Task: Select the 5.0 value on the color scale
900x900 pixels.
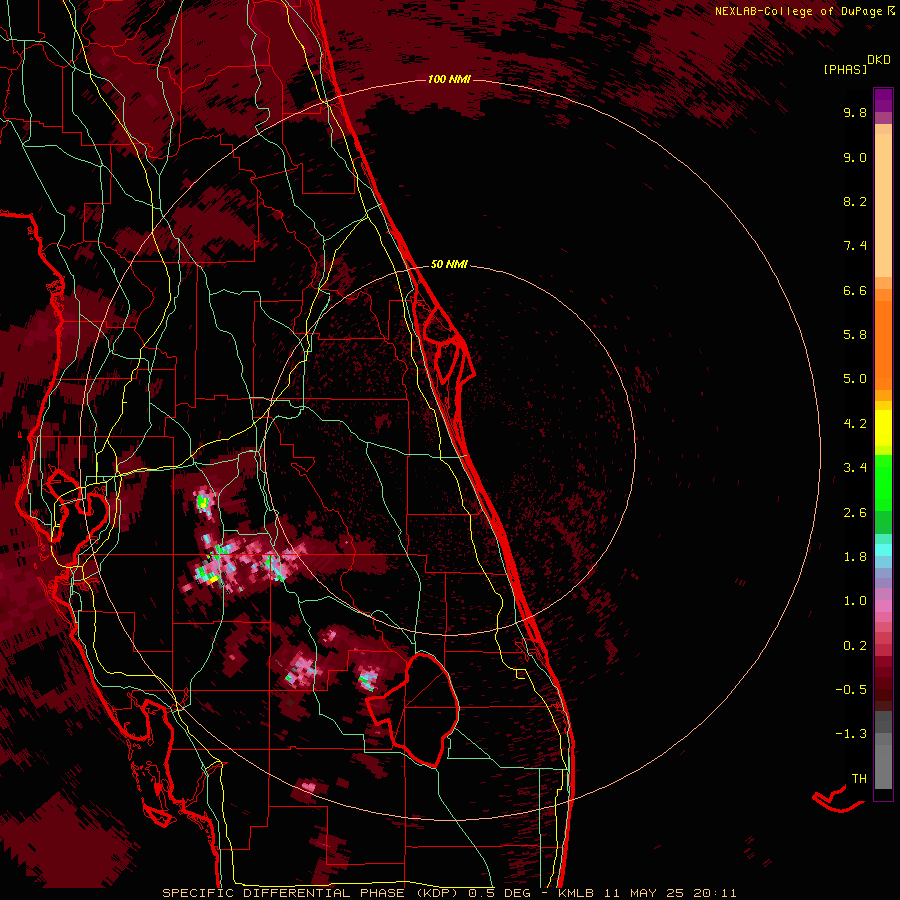Action: (x=855, y=379)
